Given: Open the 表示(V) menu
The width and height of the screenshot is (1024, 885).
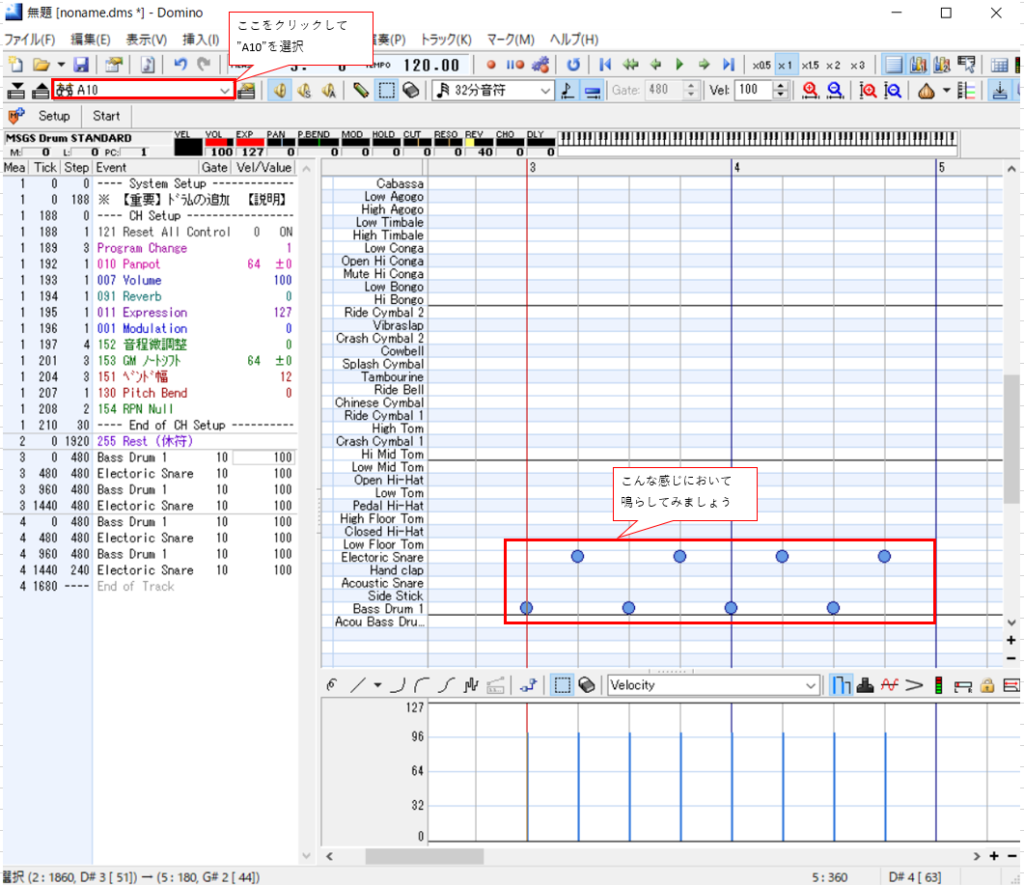Looking at the screenshot, I should [x=146, y=39].
